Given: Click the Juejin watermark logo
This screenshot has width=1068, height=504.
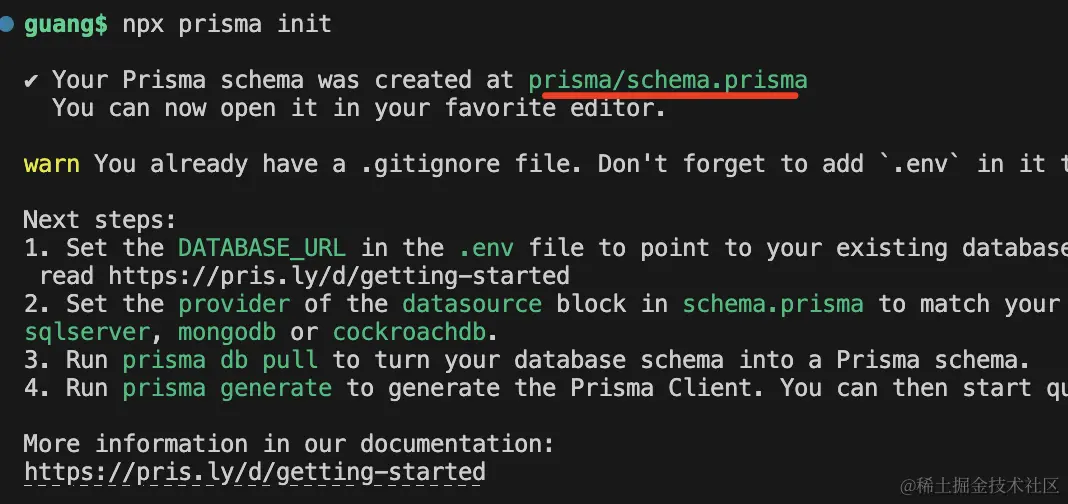Looking at the screenshot, I should tap(909, 486).
